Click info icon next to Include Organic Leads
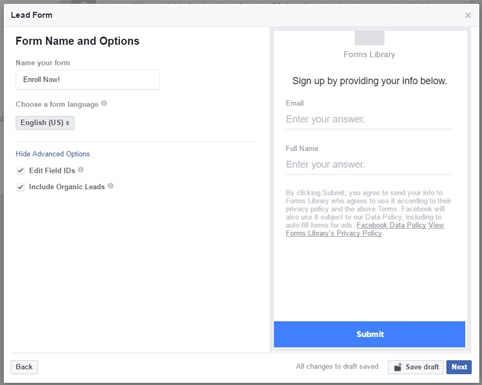The width and height of the screenshot is (482, 385). click(111, 186)
